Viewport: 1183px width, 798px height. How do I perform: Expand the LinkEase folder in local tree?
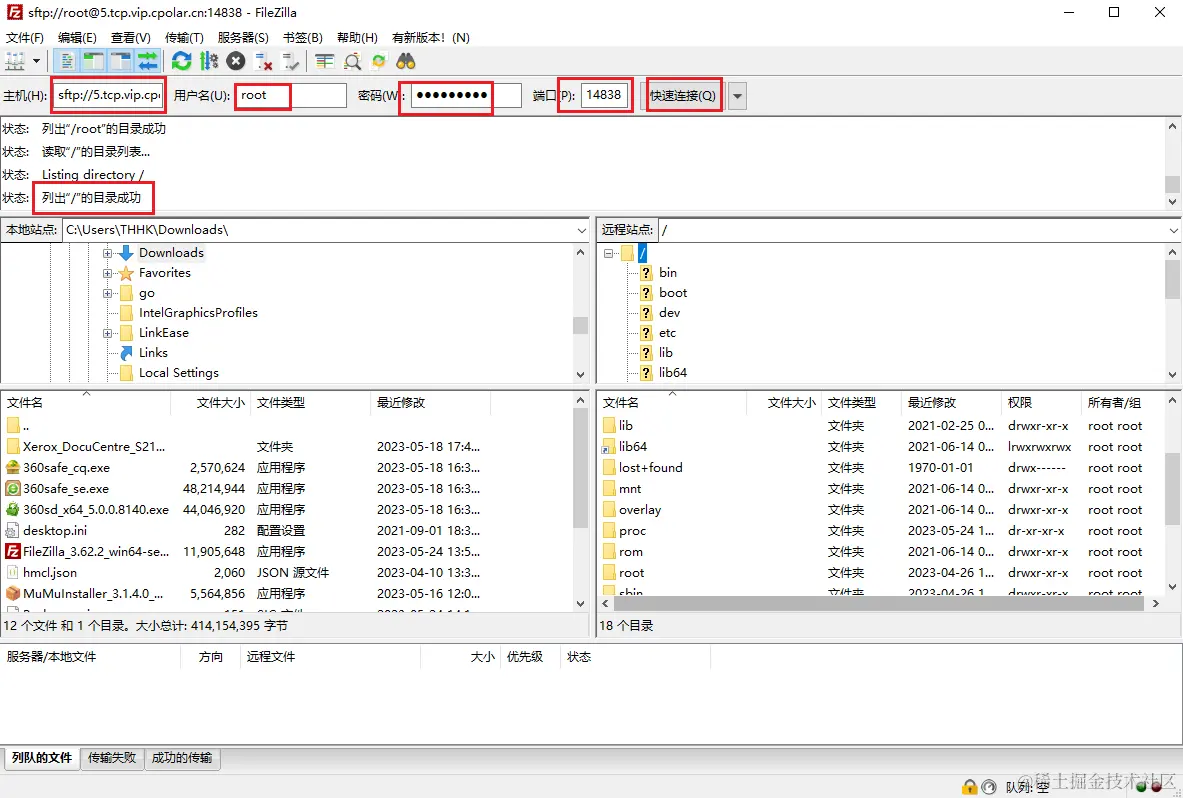(x=107, y=333)
